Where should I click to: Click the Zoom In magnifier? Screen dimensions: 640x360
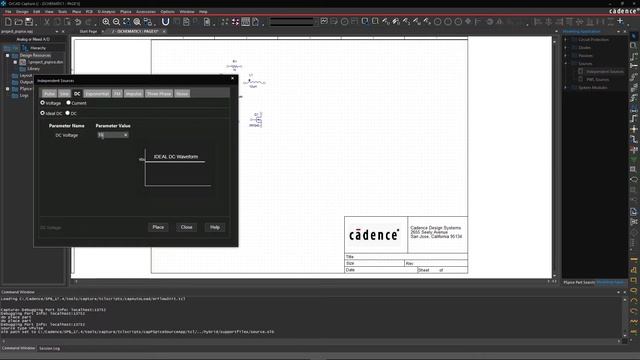pos(106,22)
